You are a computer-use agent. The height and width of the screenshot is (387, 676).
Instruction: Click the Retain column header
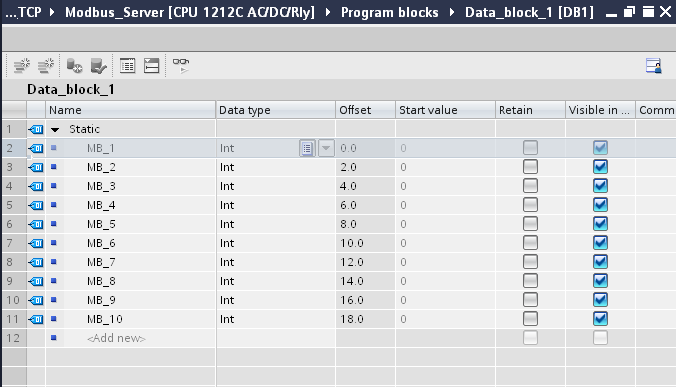pos(530,110)
